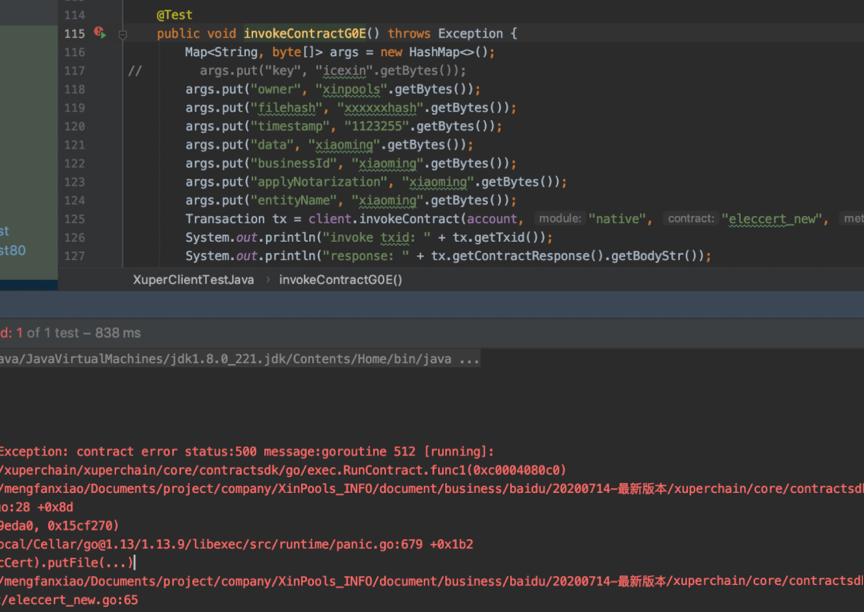Click the "businessId" key string on line 122
Viewport: 864px width, 612px height.
point(294,164)
